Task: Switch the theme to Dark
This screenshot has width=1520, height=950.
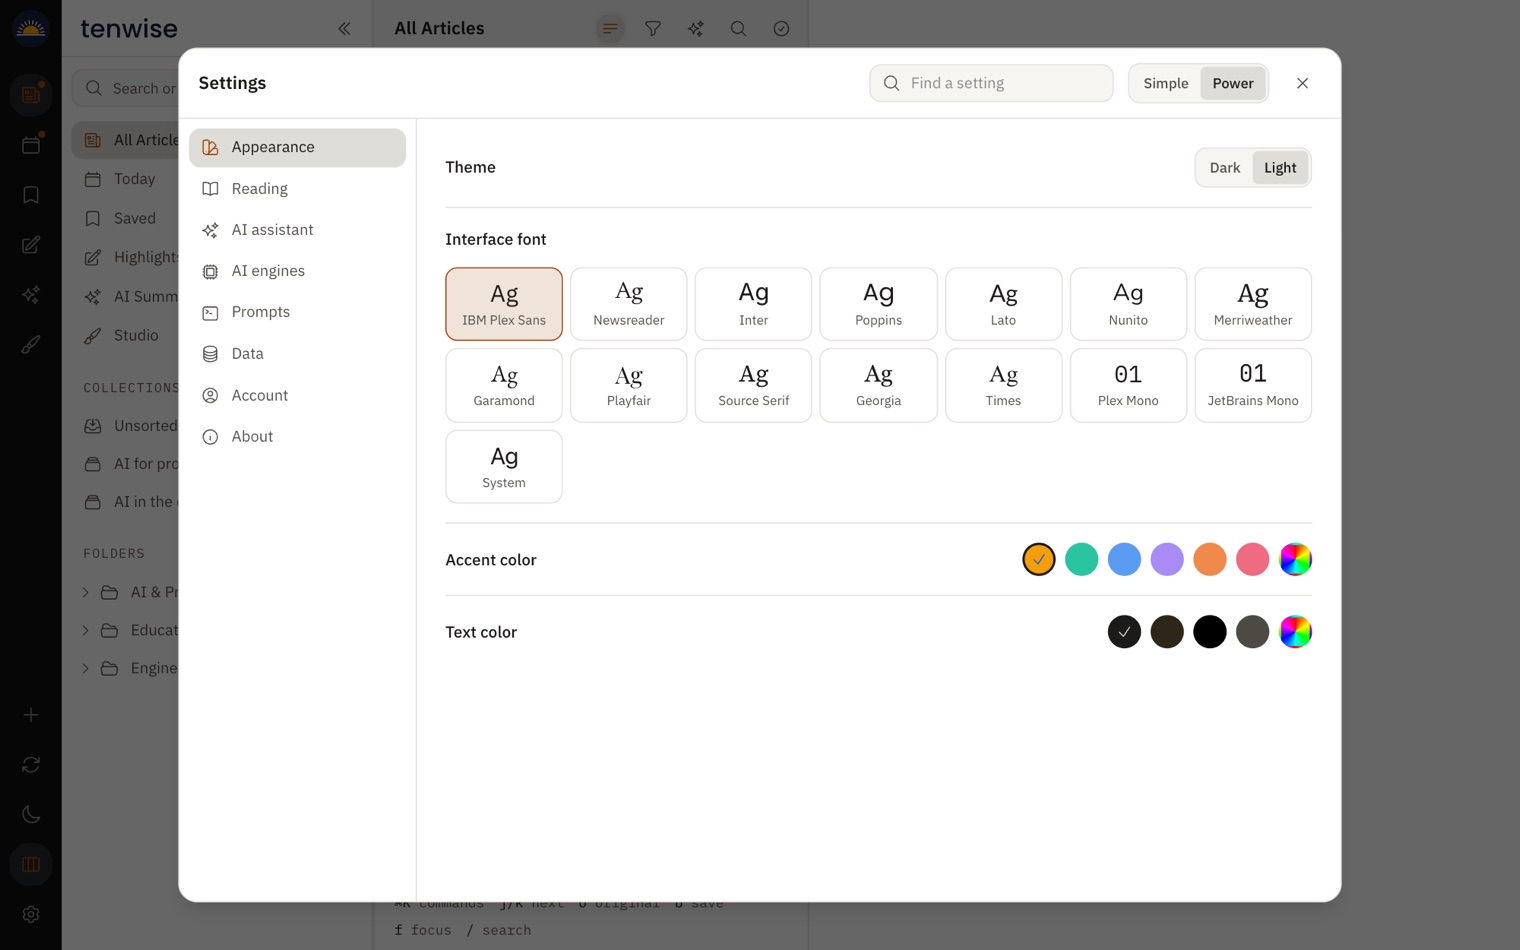Action: pyautogui.click(x=1224, y=168)
